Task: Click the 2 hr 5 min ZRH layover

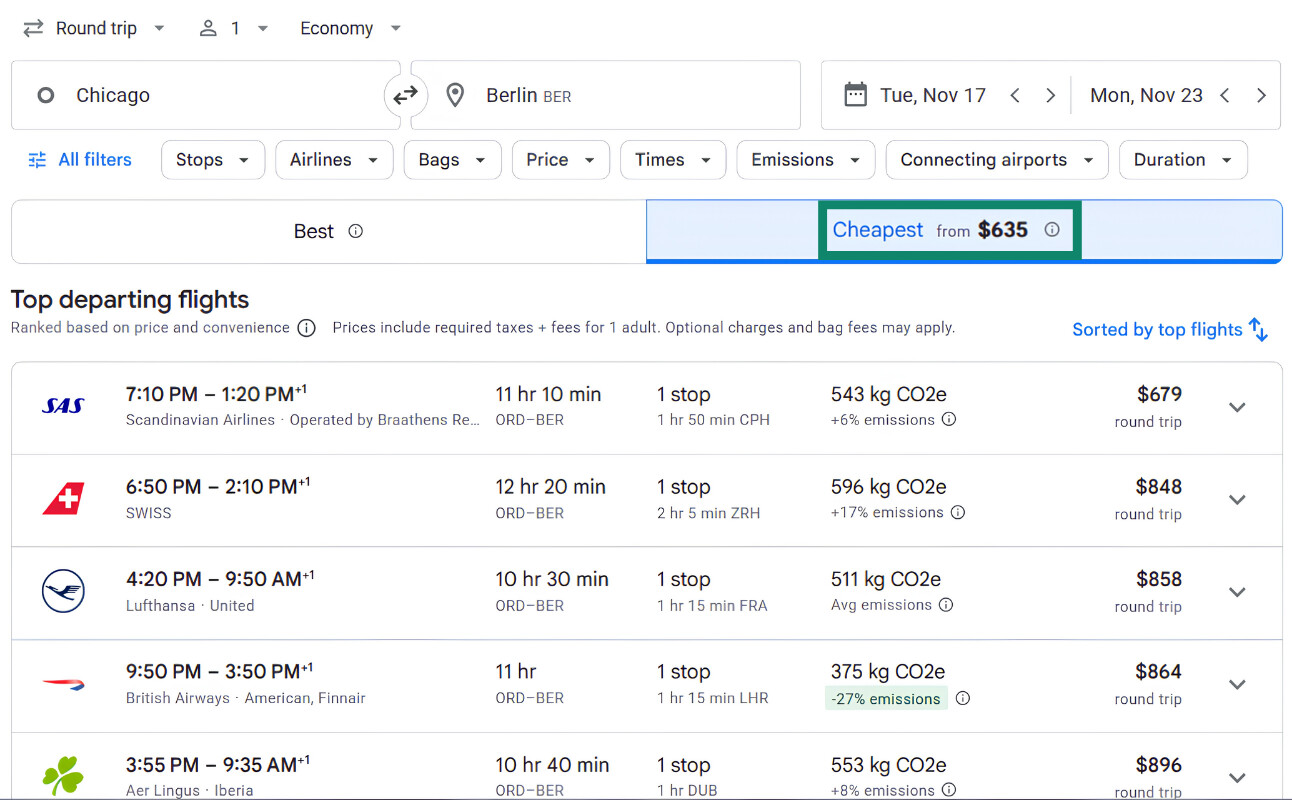Action: tap(708, 513)
